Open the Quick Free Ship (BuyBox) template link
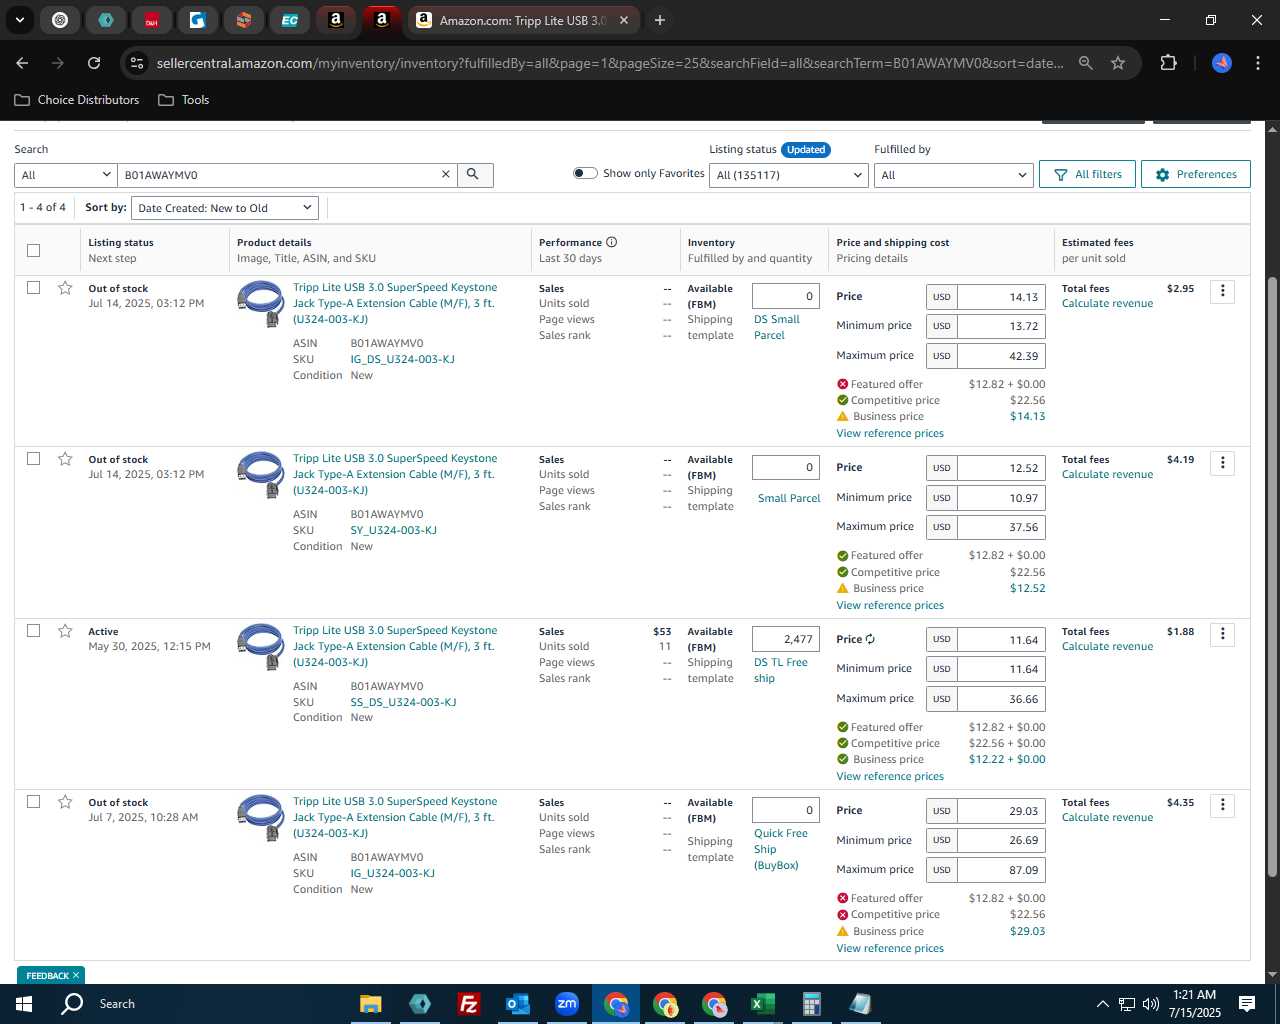 click(x=781, y=849)
